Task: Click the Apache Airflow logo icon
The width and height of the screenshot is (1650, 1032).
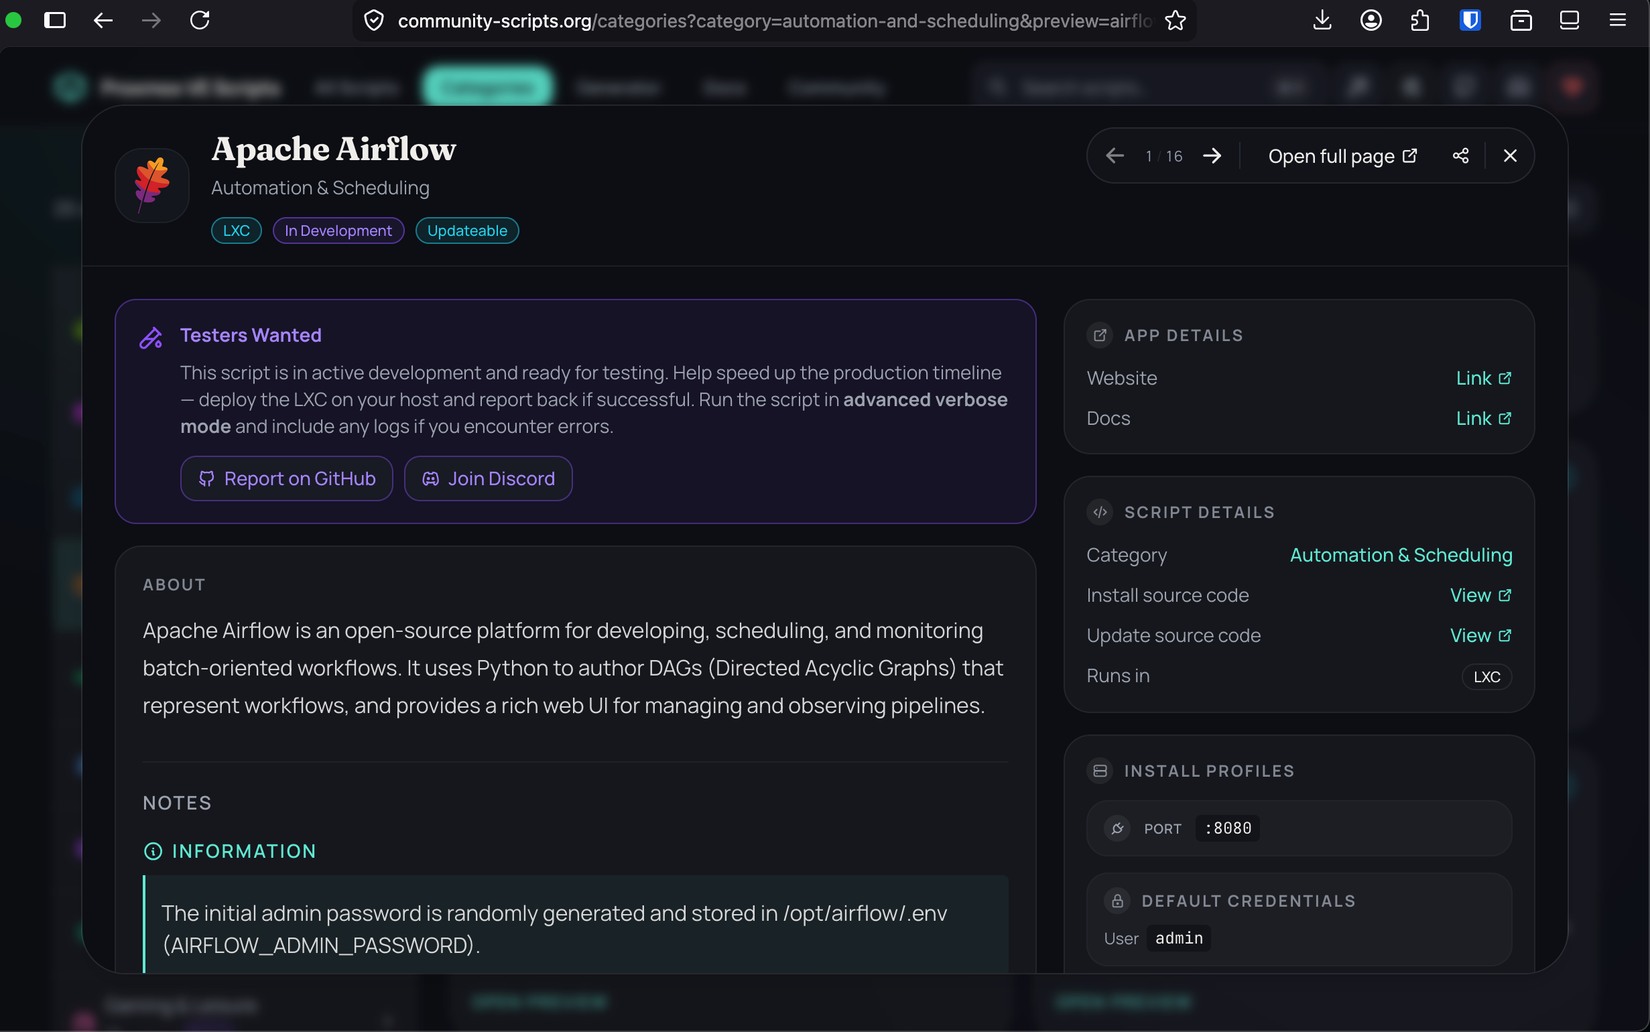Action: (152, 185)
